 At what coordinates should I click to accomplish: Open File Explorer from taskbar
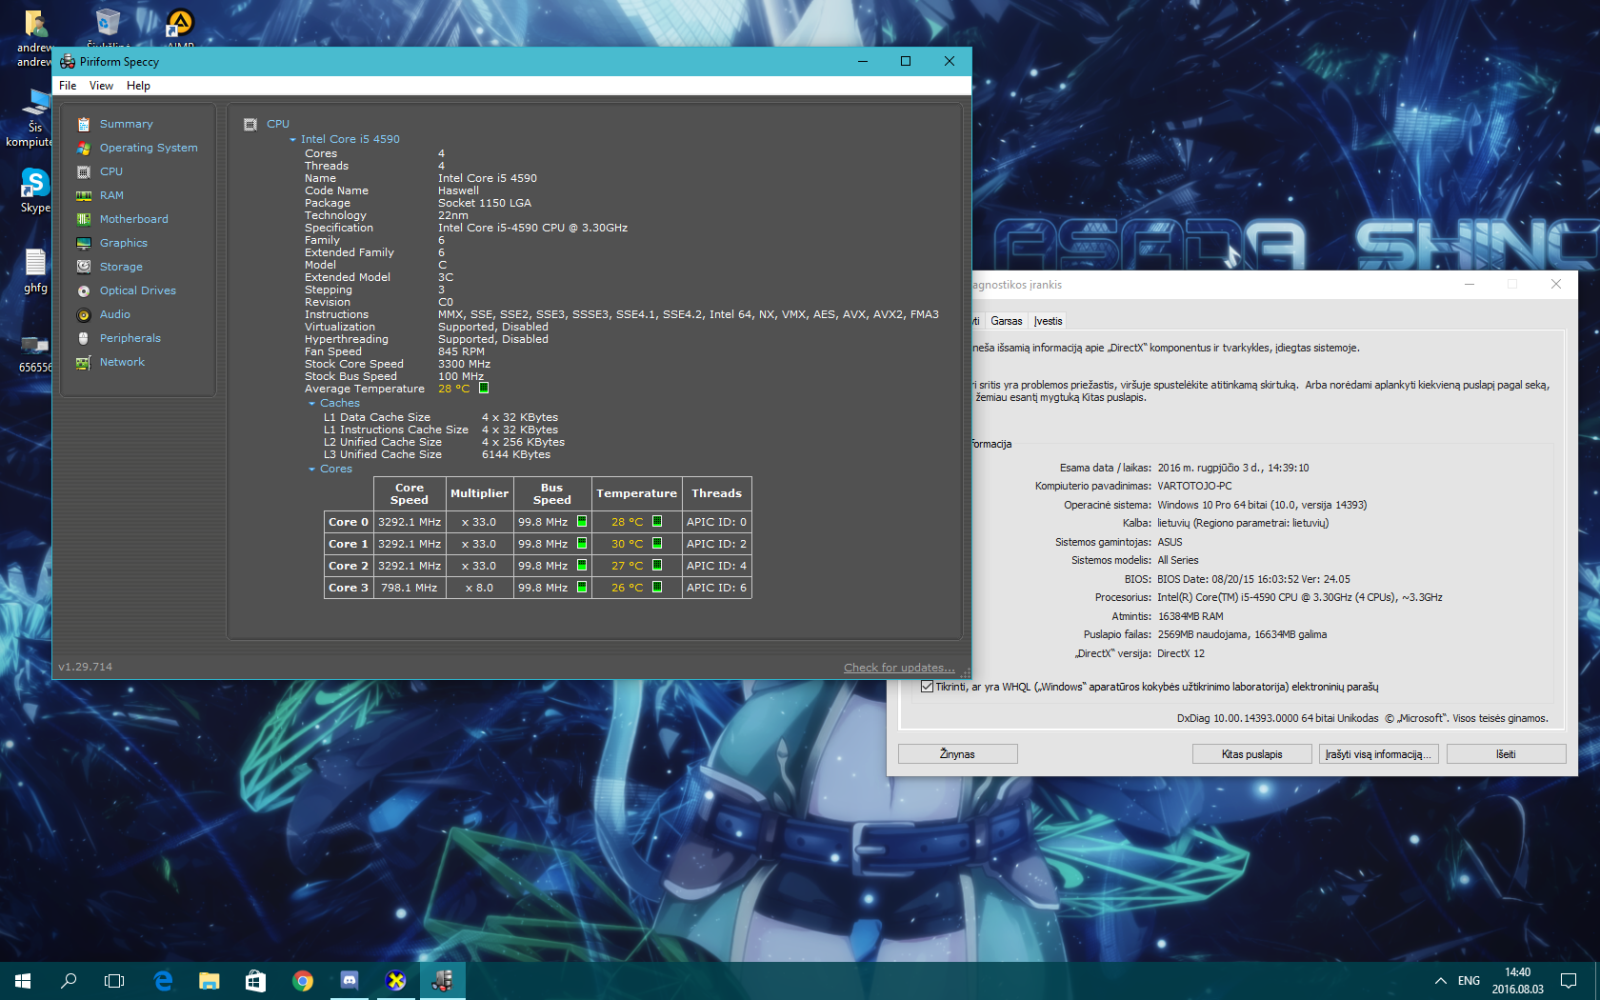209,981
